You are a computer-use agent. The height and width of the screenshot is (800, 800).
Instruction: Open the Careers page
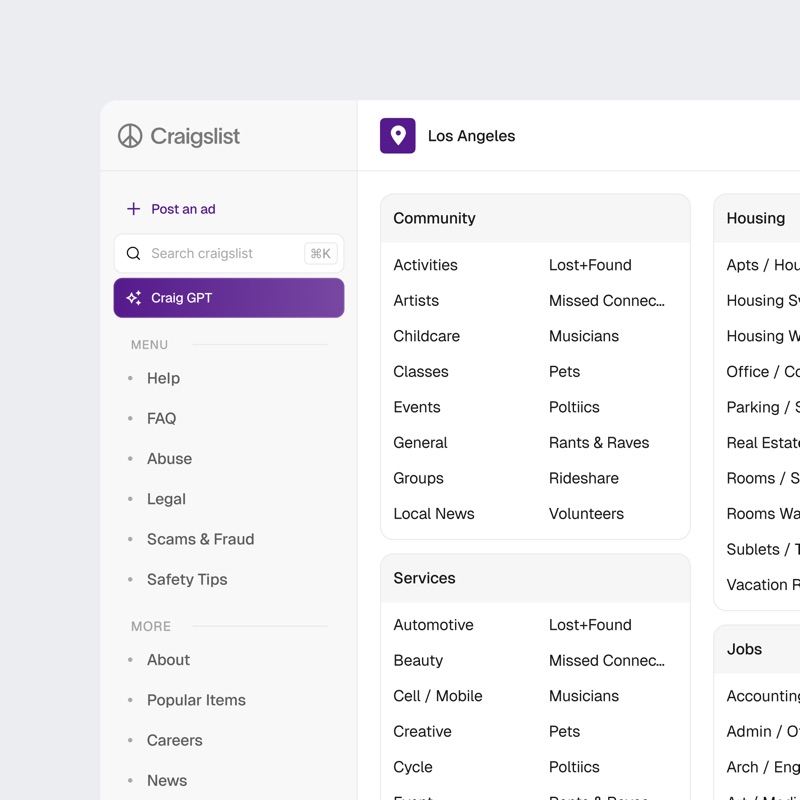tap(174, 740)
